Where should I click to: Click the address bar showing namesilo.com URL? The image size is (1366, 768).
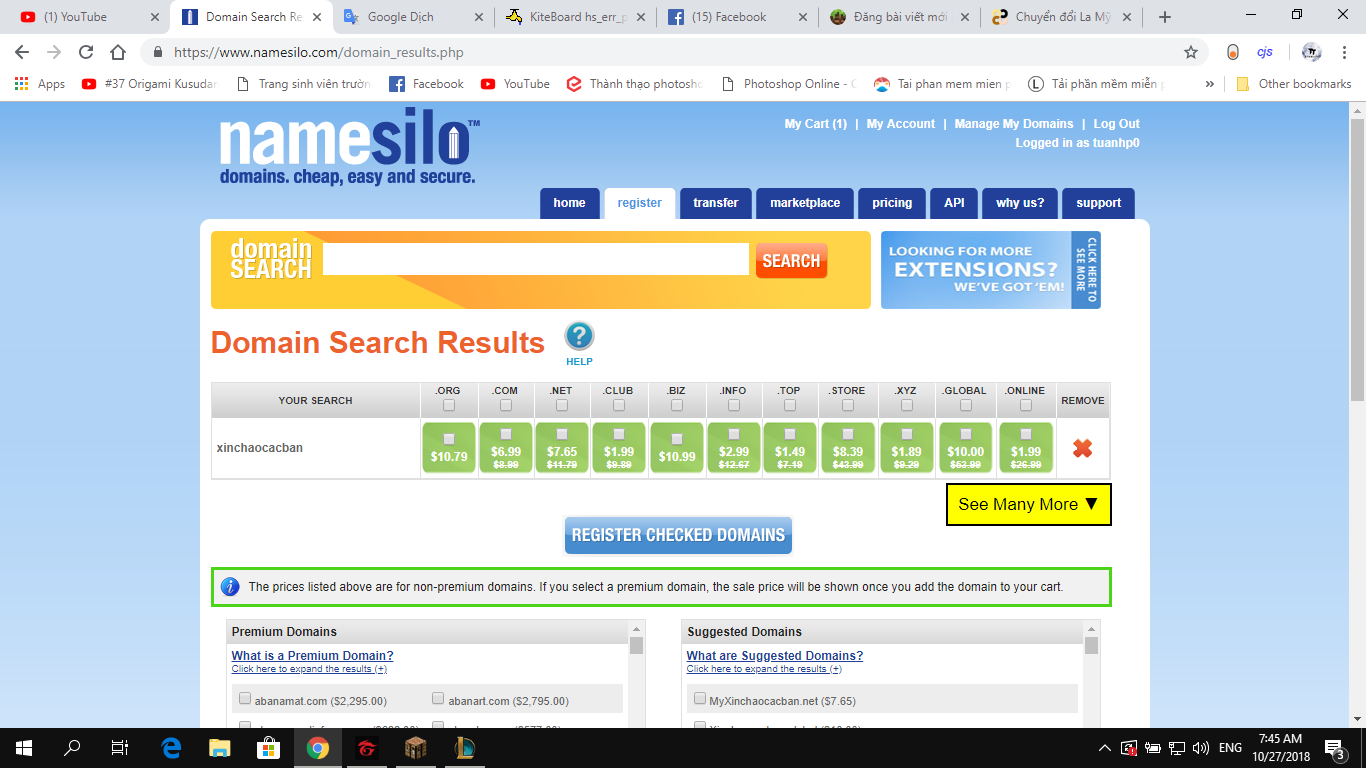click(660, 52)
